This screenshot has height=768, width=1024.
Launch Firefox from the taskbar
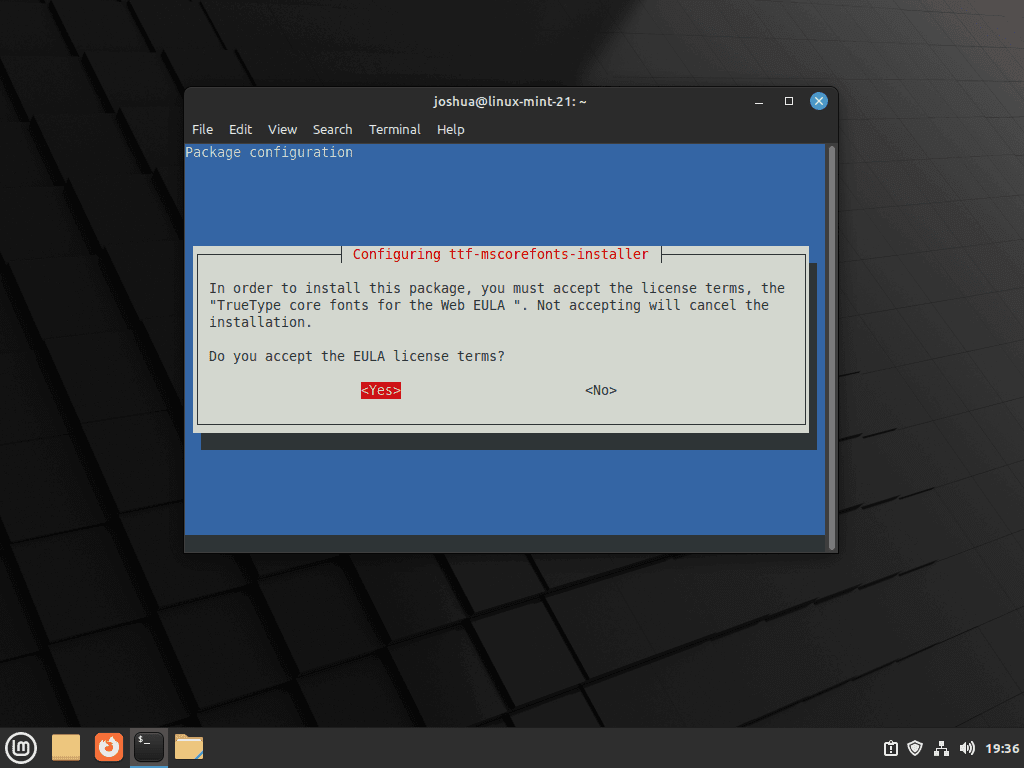(108, 747)
